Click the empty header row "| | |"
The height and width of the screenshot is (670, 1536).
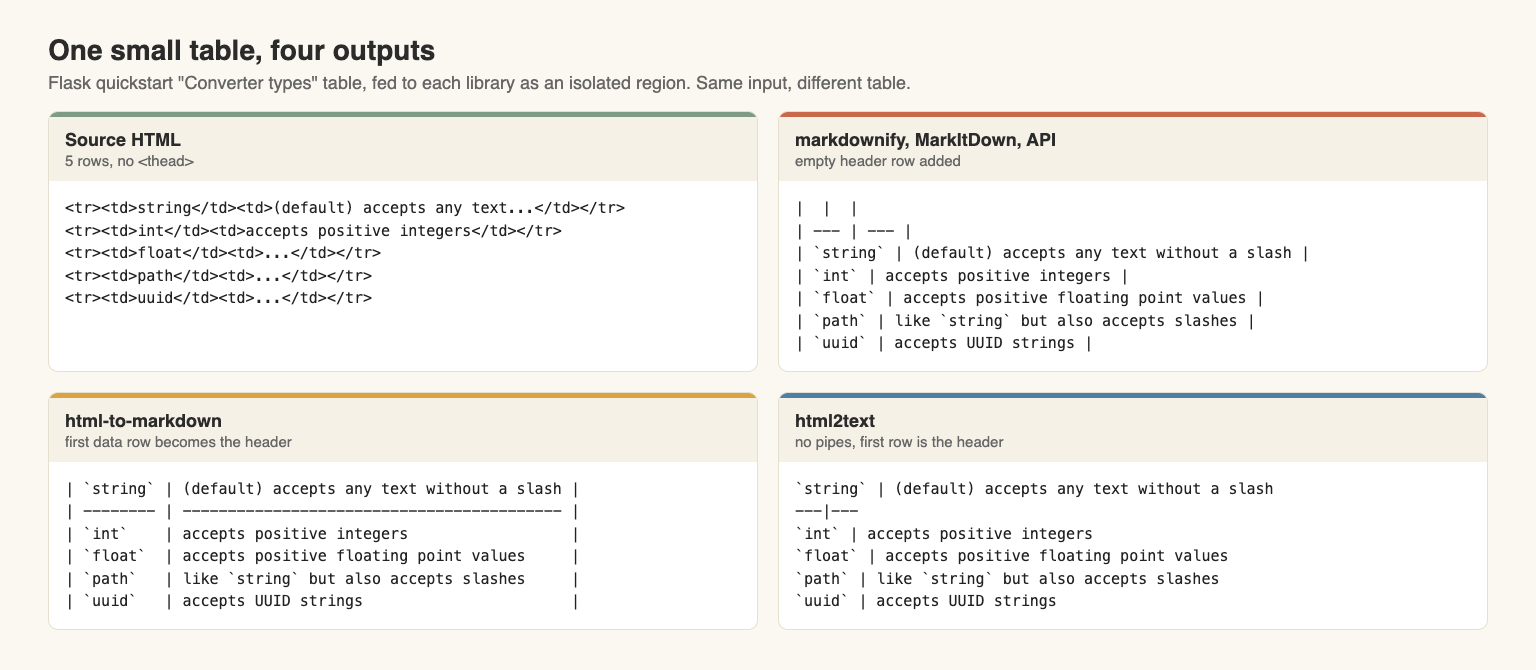coord(826,208)
